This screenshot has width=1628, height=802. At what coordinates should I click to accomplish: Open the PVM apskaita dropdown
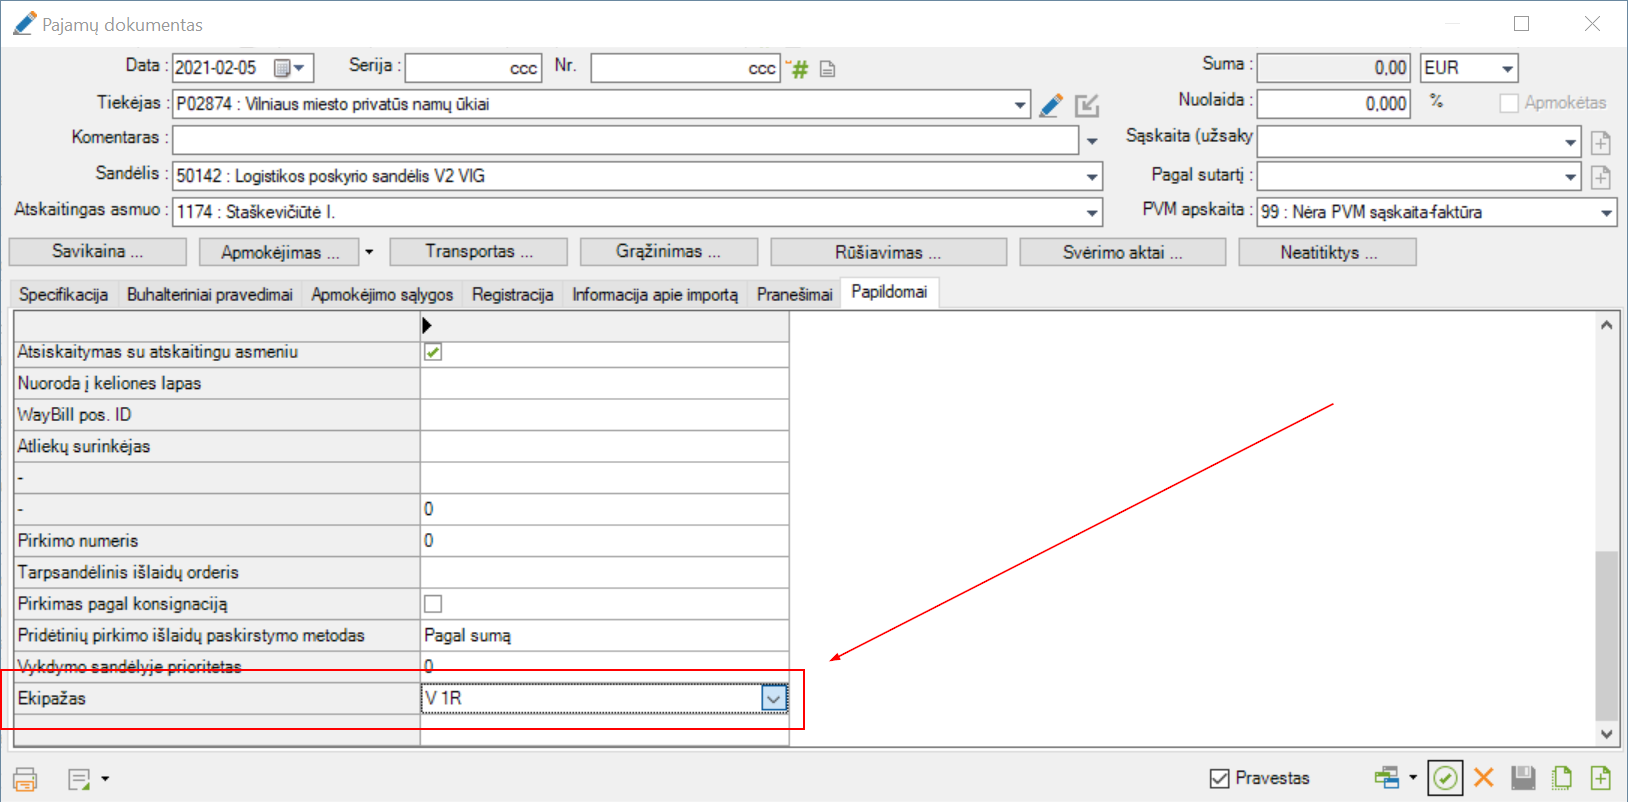(x=1606, y=213)
